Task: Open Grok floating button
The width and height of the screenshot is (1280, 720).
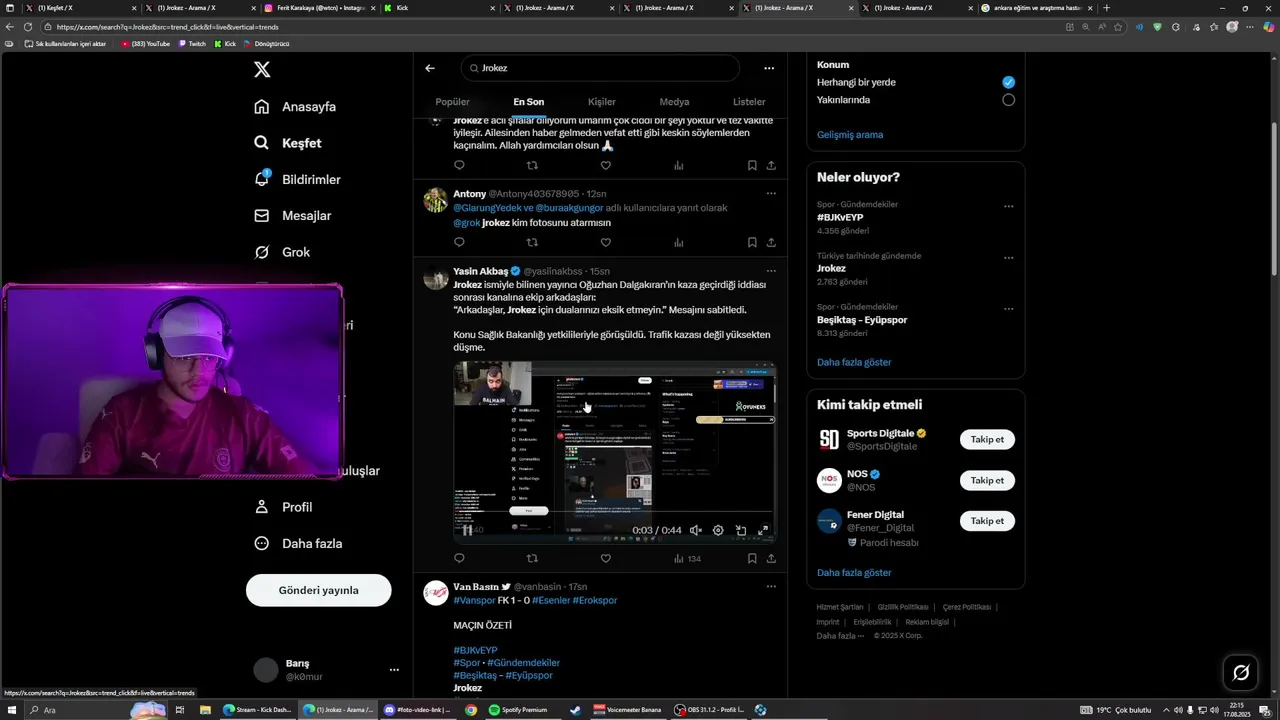Action: 1241,673
